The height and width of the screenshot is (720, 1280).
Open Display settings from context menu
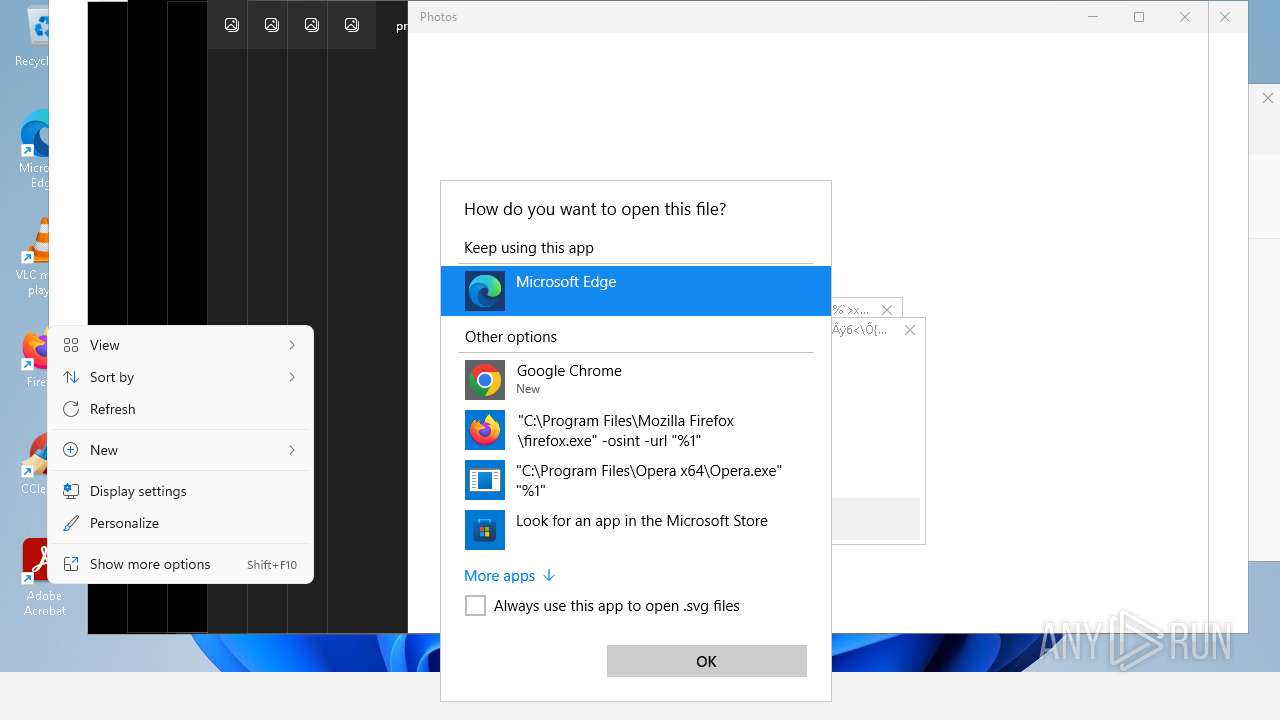(181, 491)
